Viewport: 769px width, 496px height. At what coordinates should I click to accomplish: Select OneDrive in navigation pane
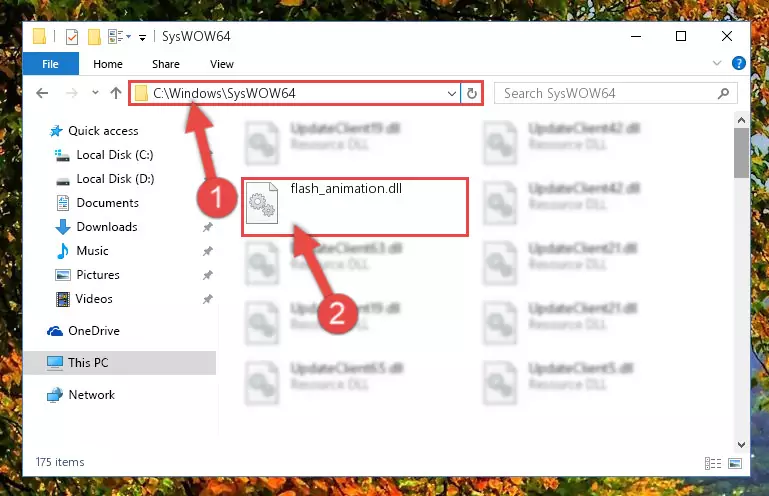(94, 331)
